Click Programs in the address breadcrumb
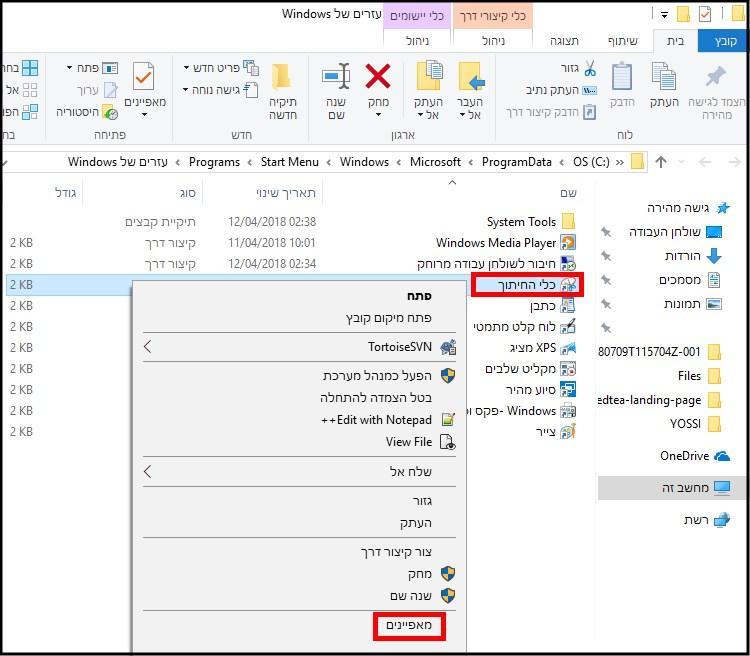Screen dimensions: 750x656 [214, 162]
